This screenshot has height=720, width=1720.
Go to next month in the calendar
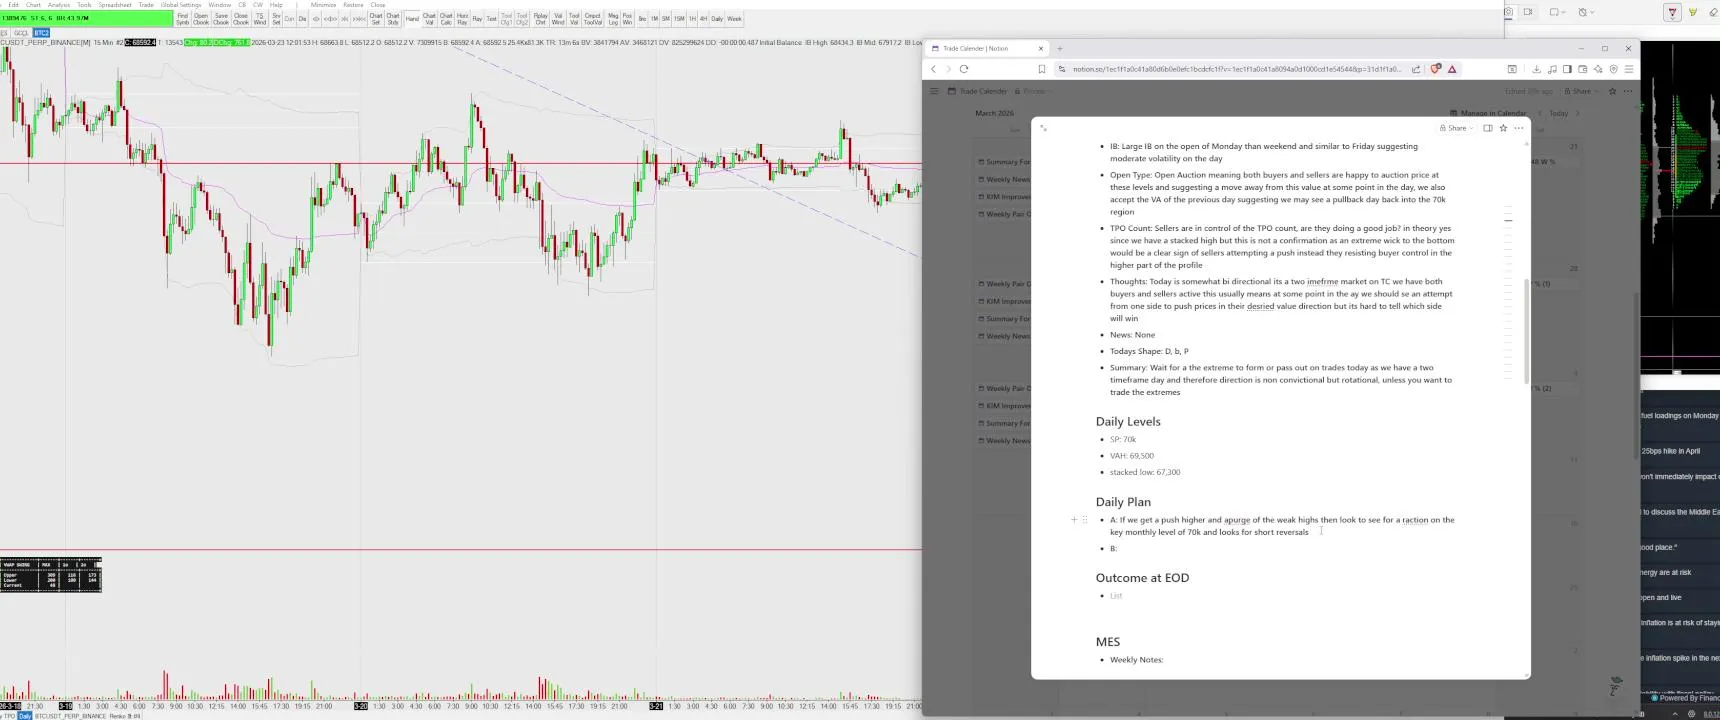(1578, 113)
